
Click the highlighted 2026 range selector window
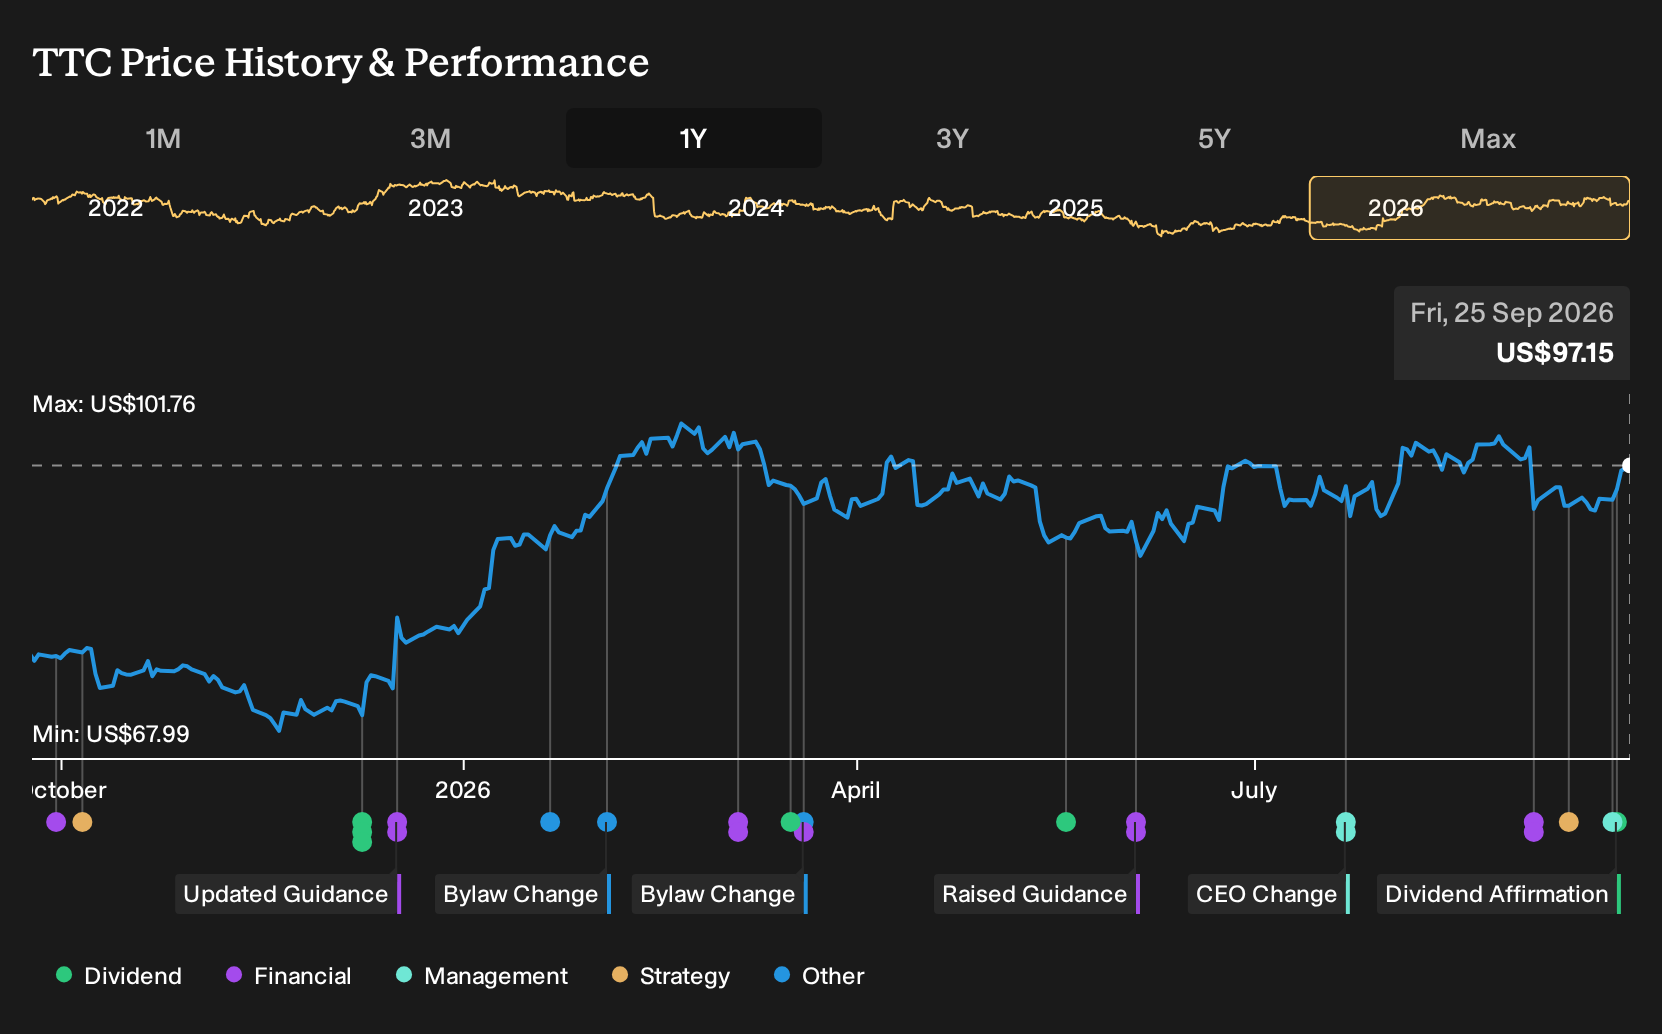[1469, 208]
